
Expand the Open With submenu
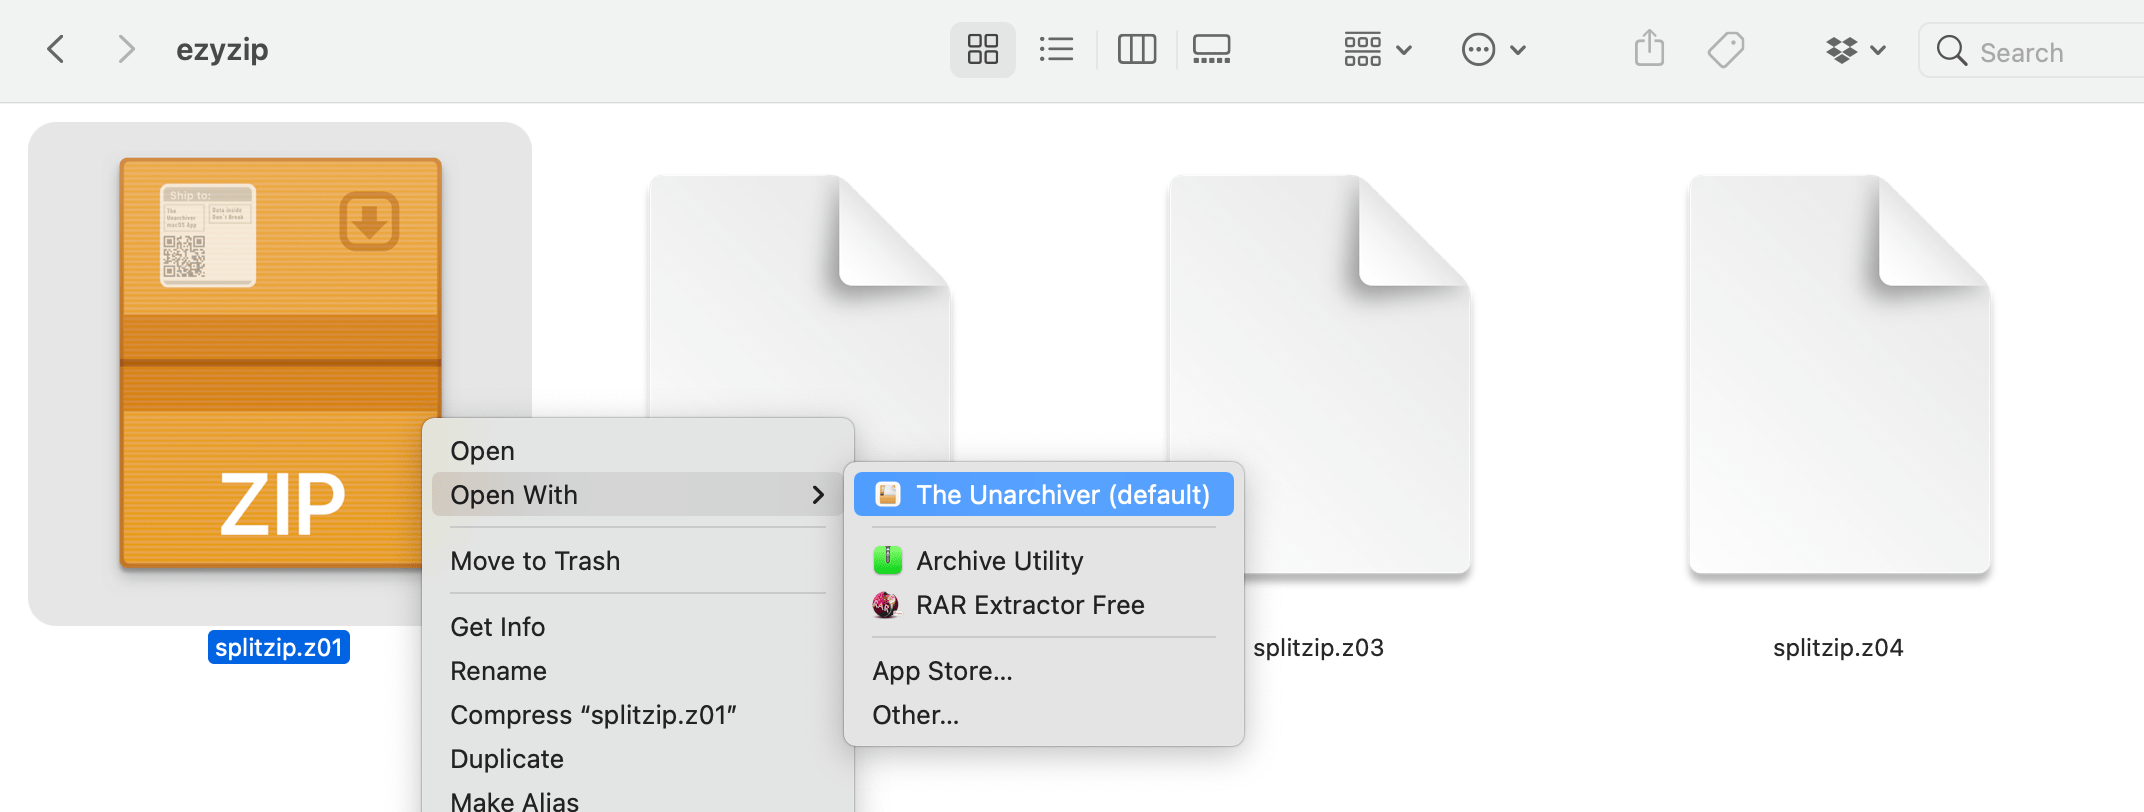tap(638, 495)
